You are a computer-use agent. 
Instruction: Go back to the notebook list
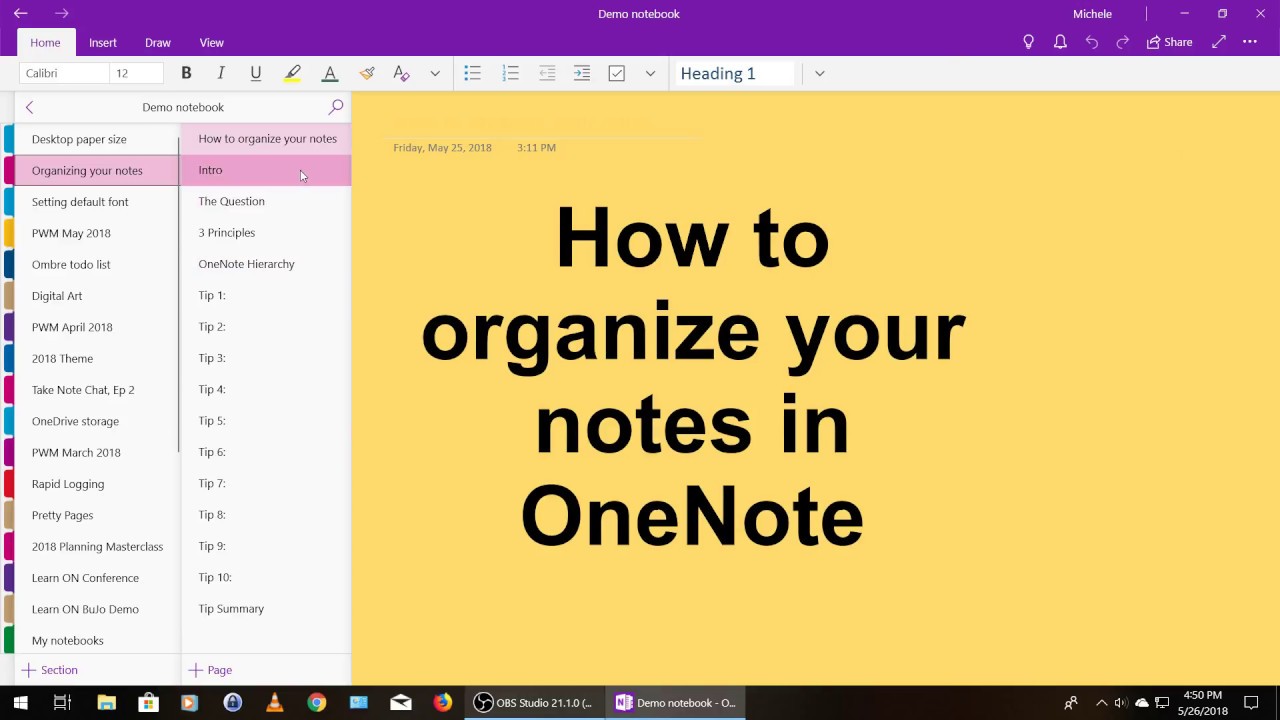(x=29, y=107)
